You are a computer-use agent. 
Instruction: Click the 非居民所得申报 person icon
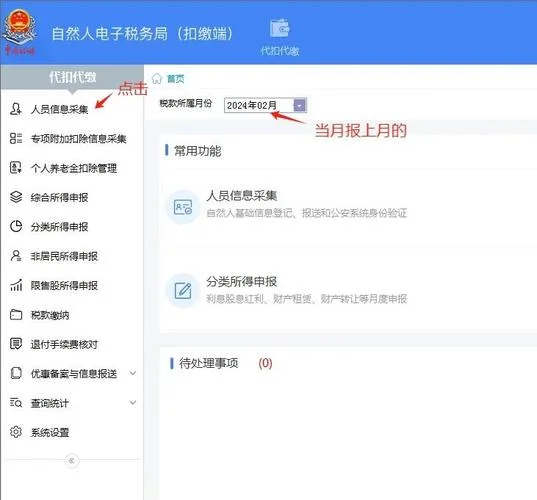[x=16, y=256]
